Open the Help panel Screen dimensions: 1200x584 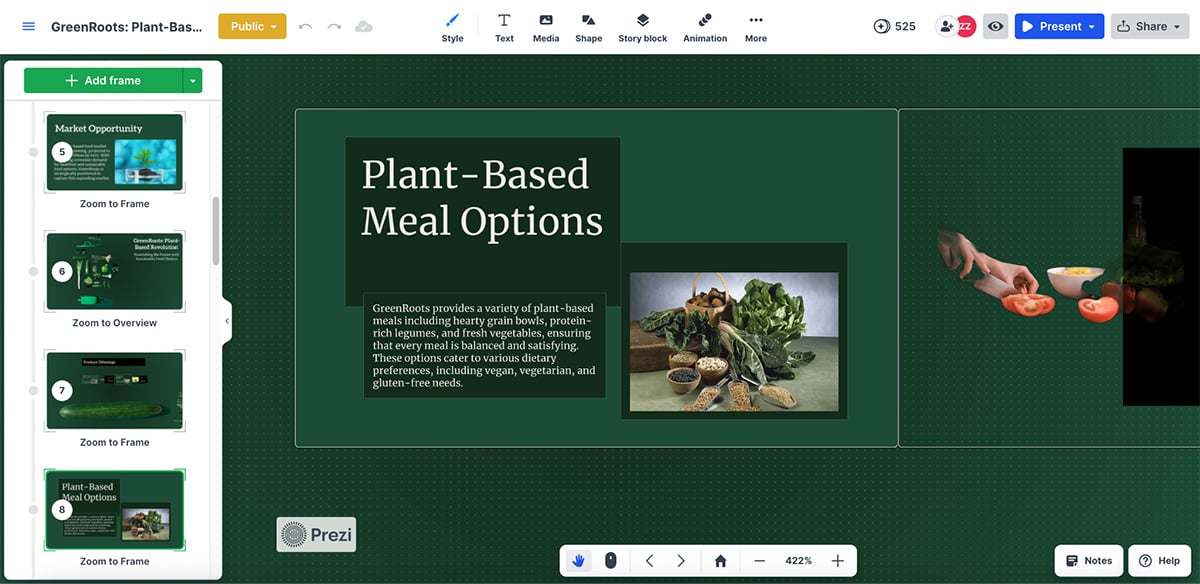(1159, 560)
